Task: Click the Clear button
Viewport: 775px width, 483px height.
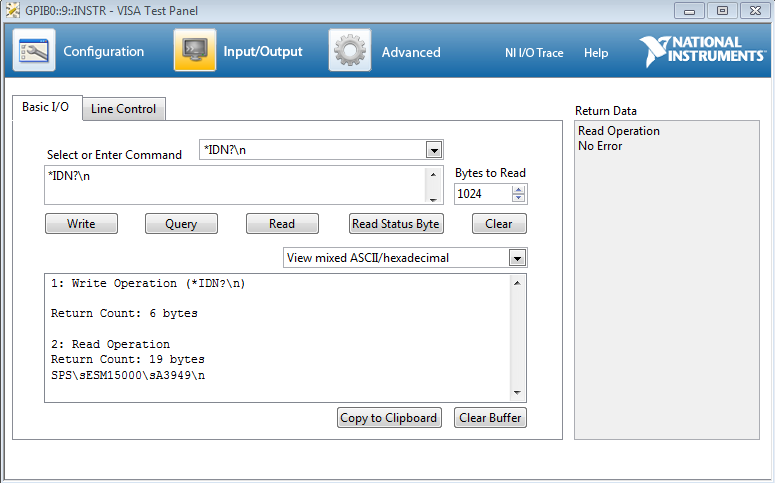Action: click(499, 224)
